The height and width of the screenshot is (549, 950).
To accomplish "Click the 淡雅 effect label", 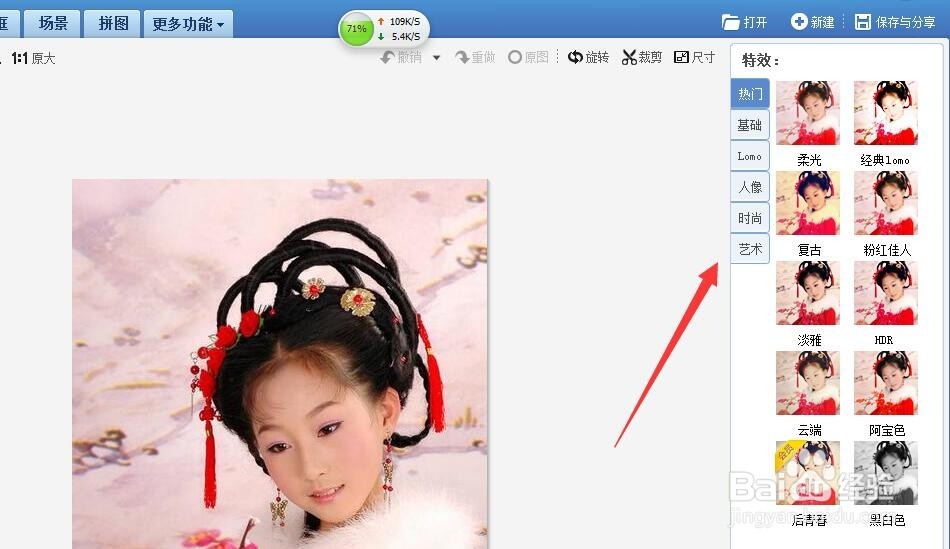I will pos(809,340).
